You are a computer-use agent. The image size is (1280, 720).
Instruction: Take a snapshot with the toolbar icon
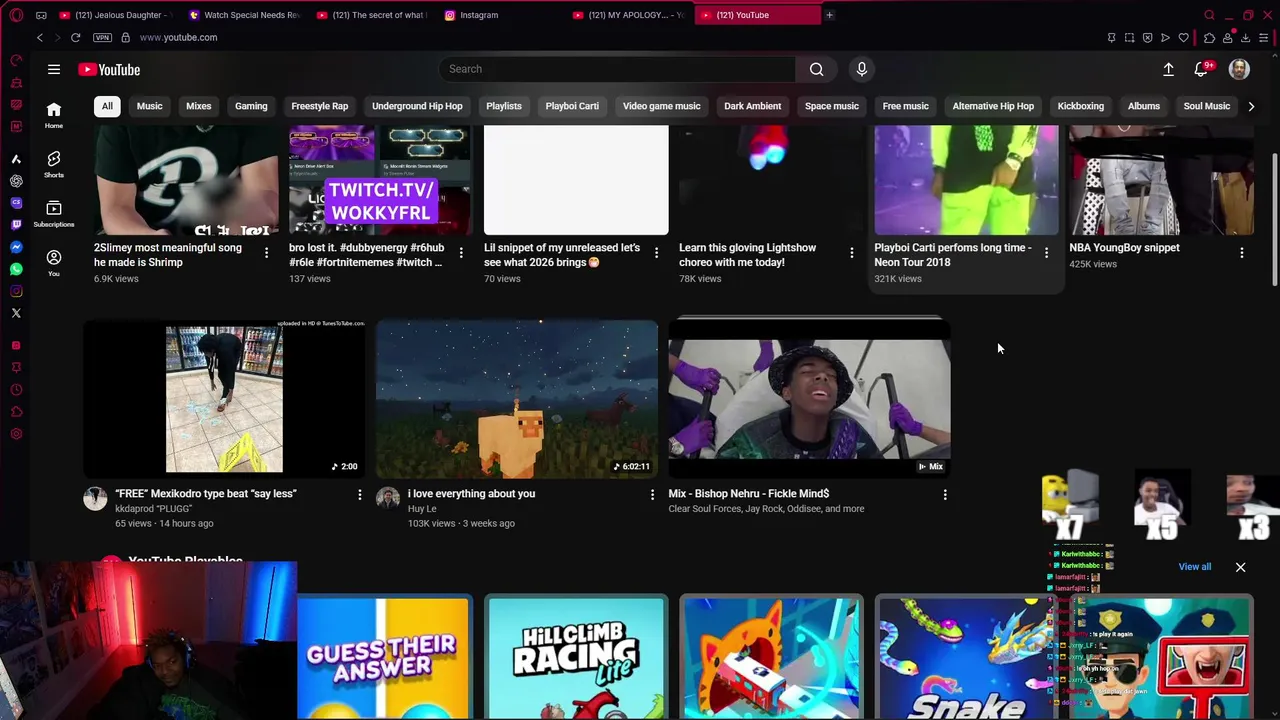(x=1129, y=38)
